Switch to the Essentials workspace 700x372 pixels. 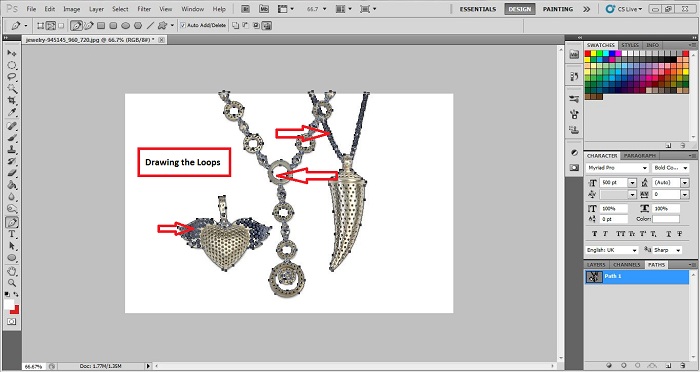click(478, 9)
